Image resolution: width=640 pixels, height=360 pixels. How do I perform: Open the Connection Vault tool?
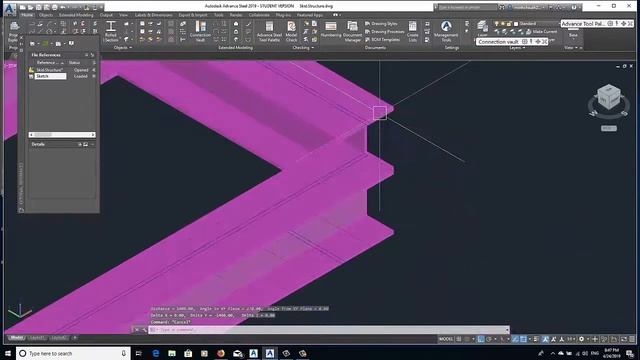pos(200,31)
